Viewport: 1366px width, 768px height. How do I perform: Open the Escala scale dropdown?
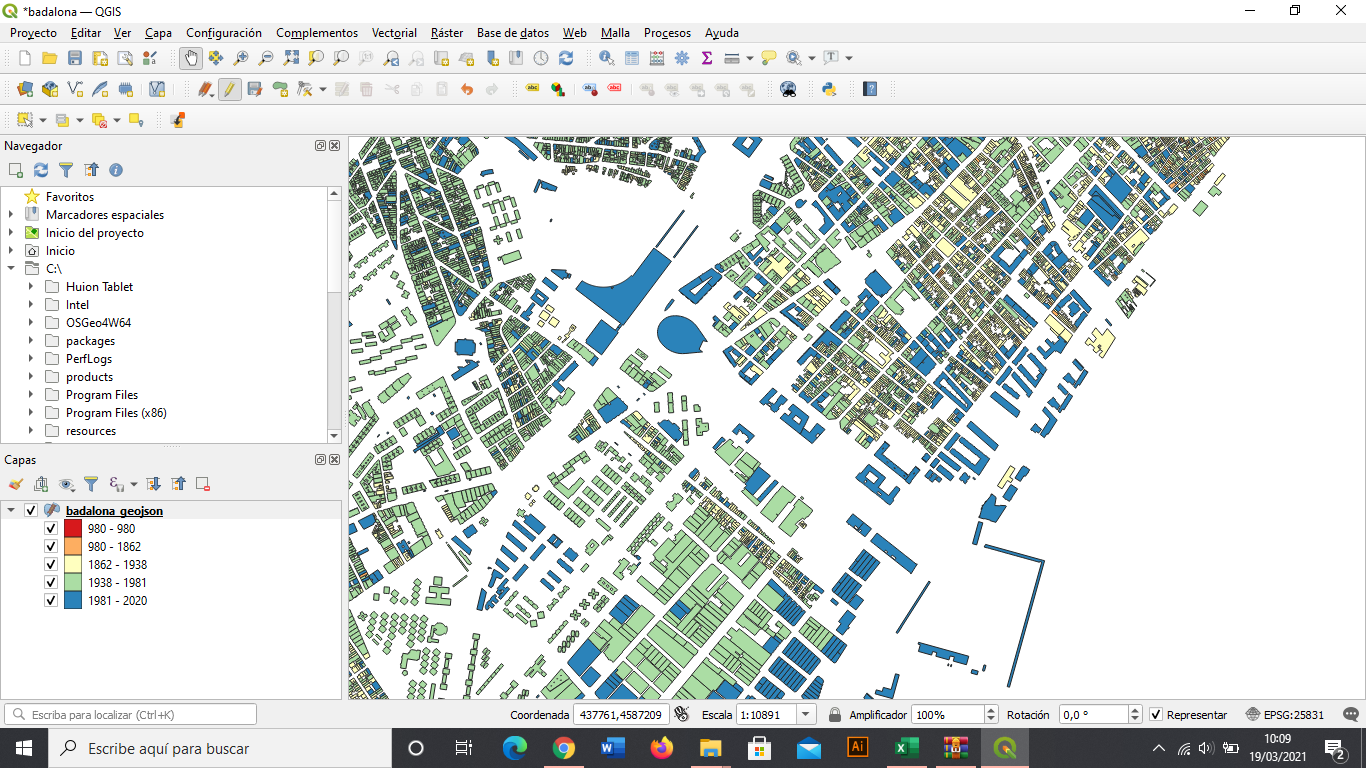(x=807, y=715)
